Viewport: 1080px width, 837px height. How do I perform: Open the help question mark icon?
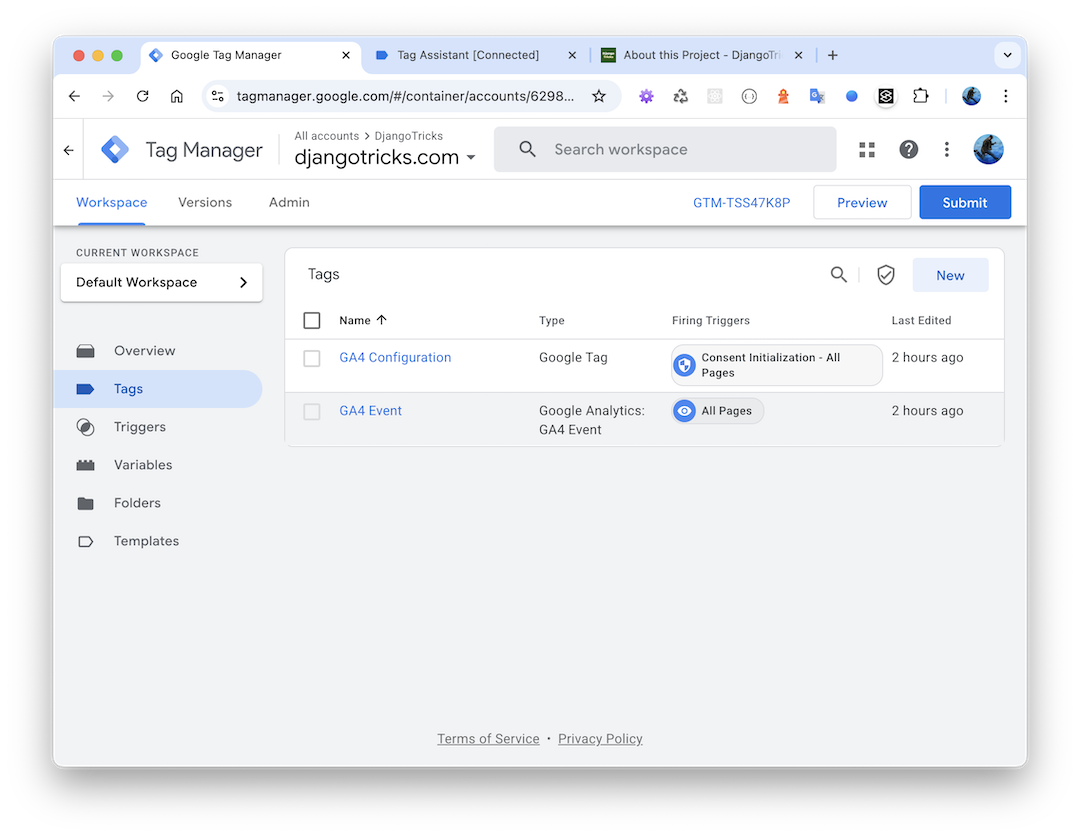click(x=908, y=149)
